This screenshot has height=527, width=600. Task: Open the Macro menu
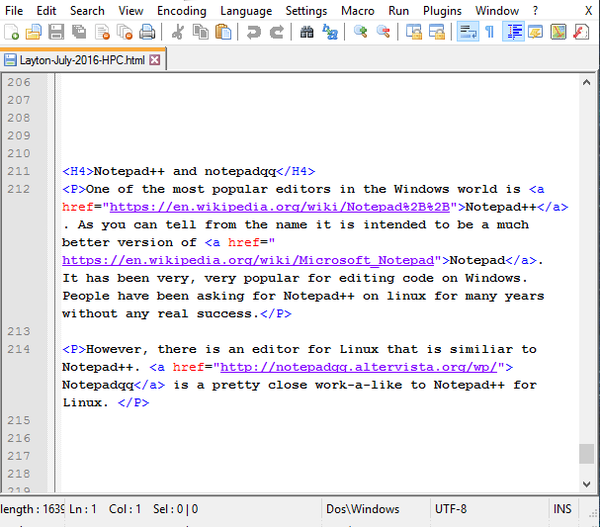(357, 11)
